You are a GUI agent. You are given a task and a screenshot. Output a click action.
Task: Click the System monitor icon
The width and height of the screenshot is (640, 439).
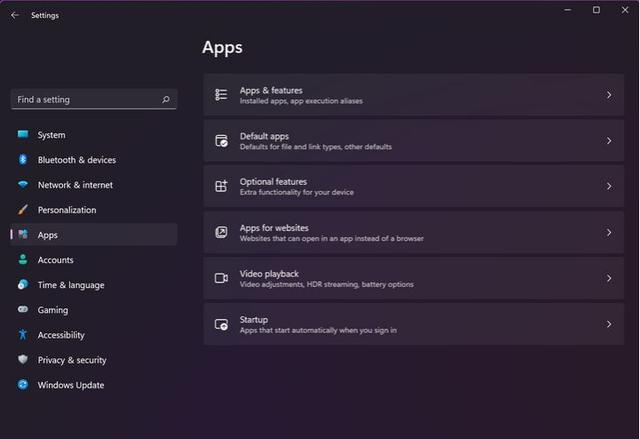[x=23, y=134]
